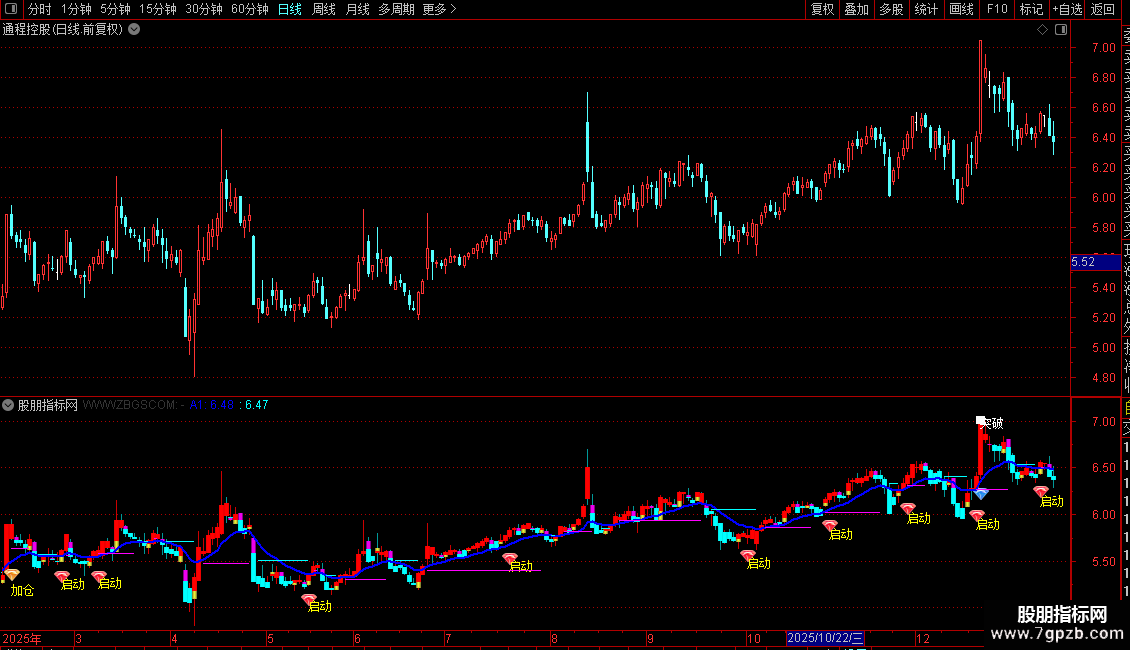Click the 复权 adjustment button
Viewport: 1130px width, 650px height.
822,9
